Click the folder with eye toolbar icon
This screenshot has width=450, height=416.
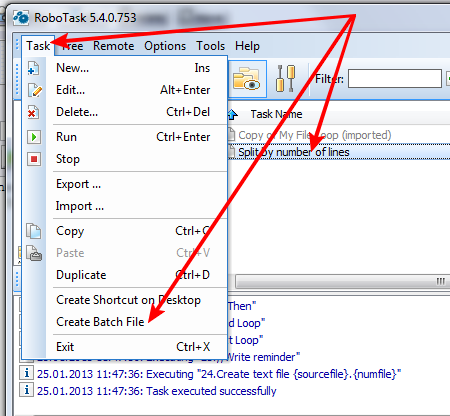coord(247,79)
